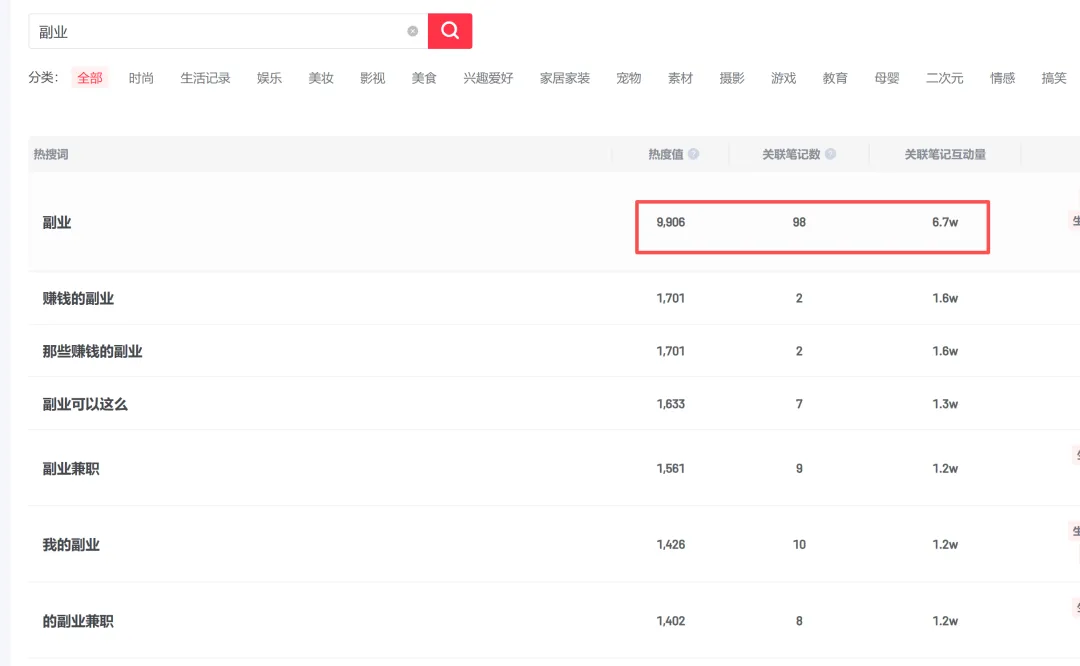Clear the search box with the x icon

click(x=412, y=31)
